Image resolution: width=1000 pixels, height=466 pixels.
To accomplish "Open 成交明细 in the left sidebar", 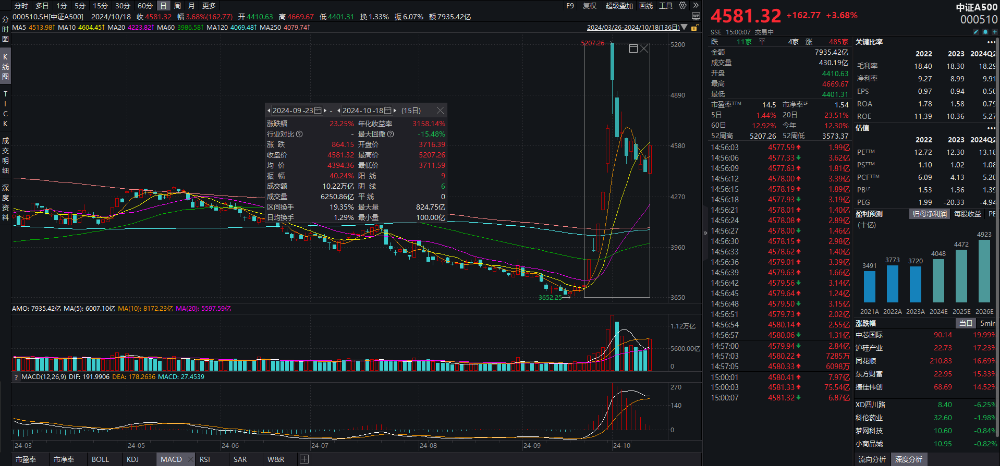I will 6,154.
